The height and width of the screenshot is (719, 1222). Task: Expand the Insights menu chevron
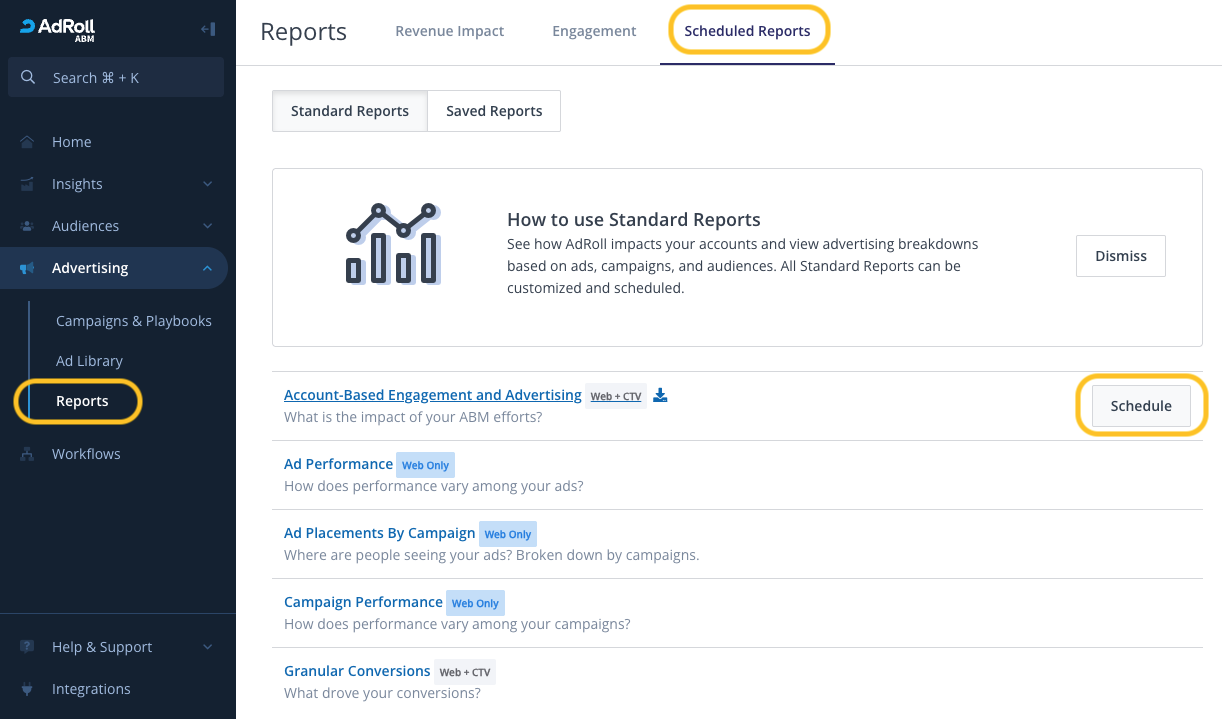click(x=207, y=184)
